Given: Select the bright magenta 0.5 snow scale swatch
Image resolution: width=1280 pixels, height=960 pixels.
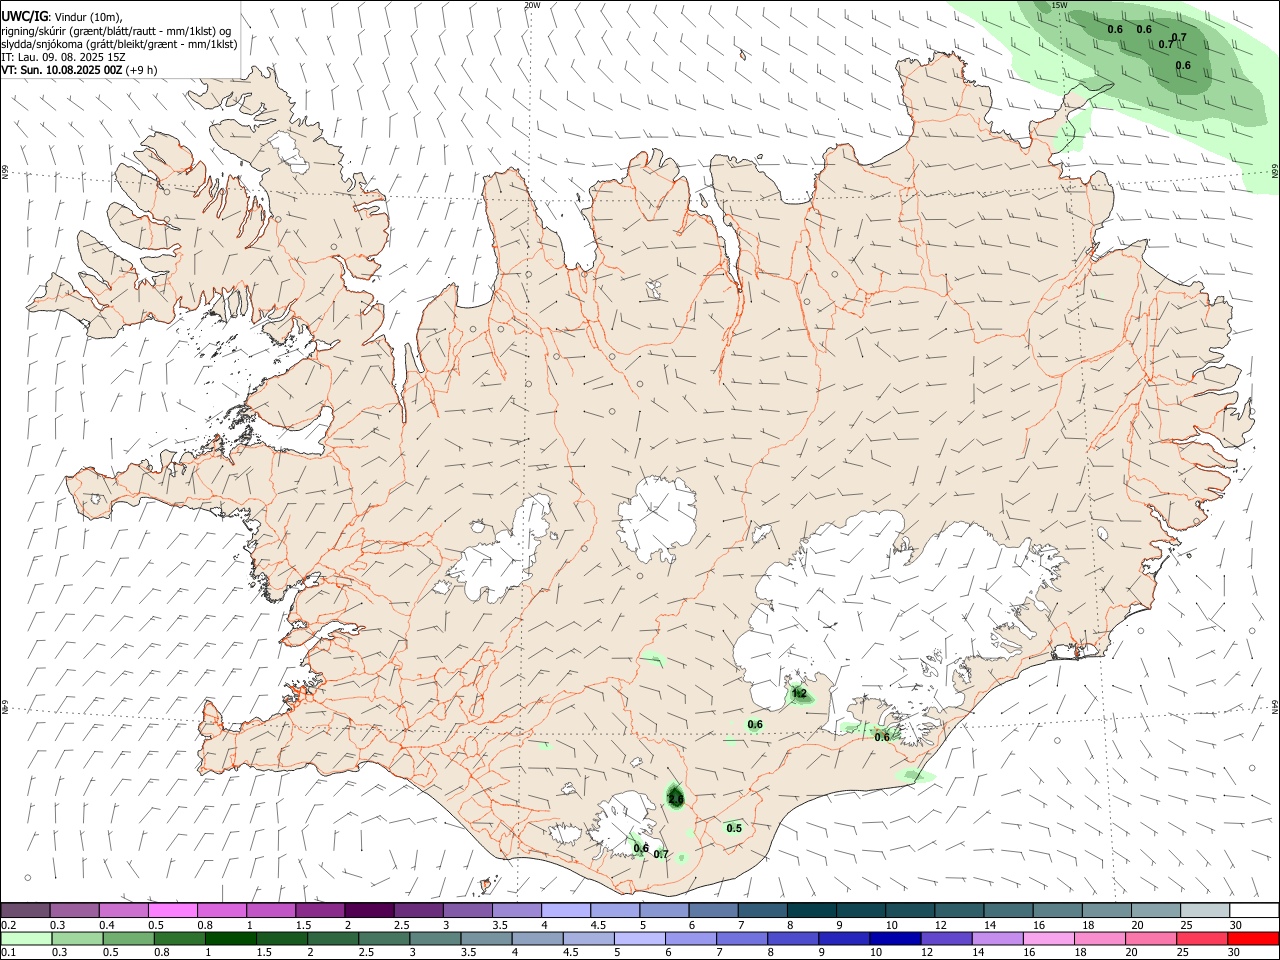Looking at the screenshot, I should 172,910.
